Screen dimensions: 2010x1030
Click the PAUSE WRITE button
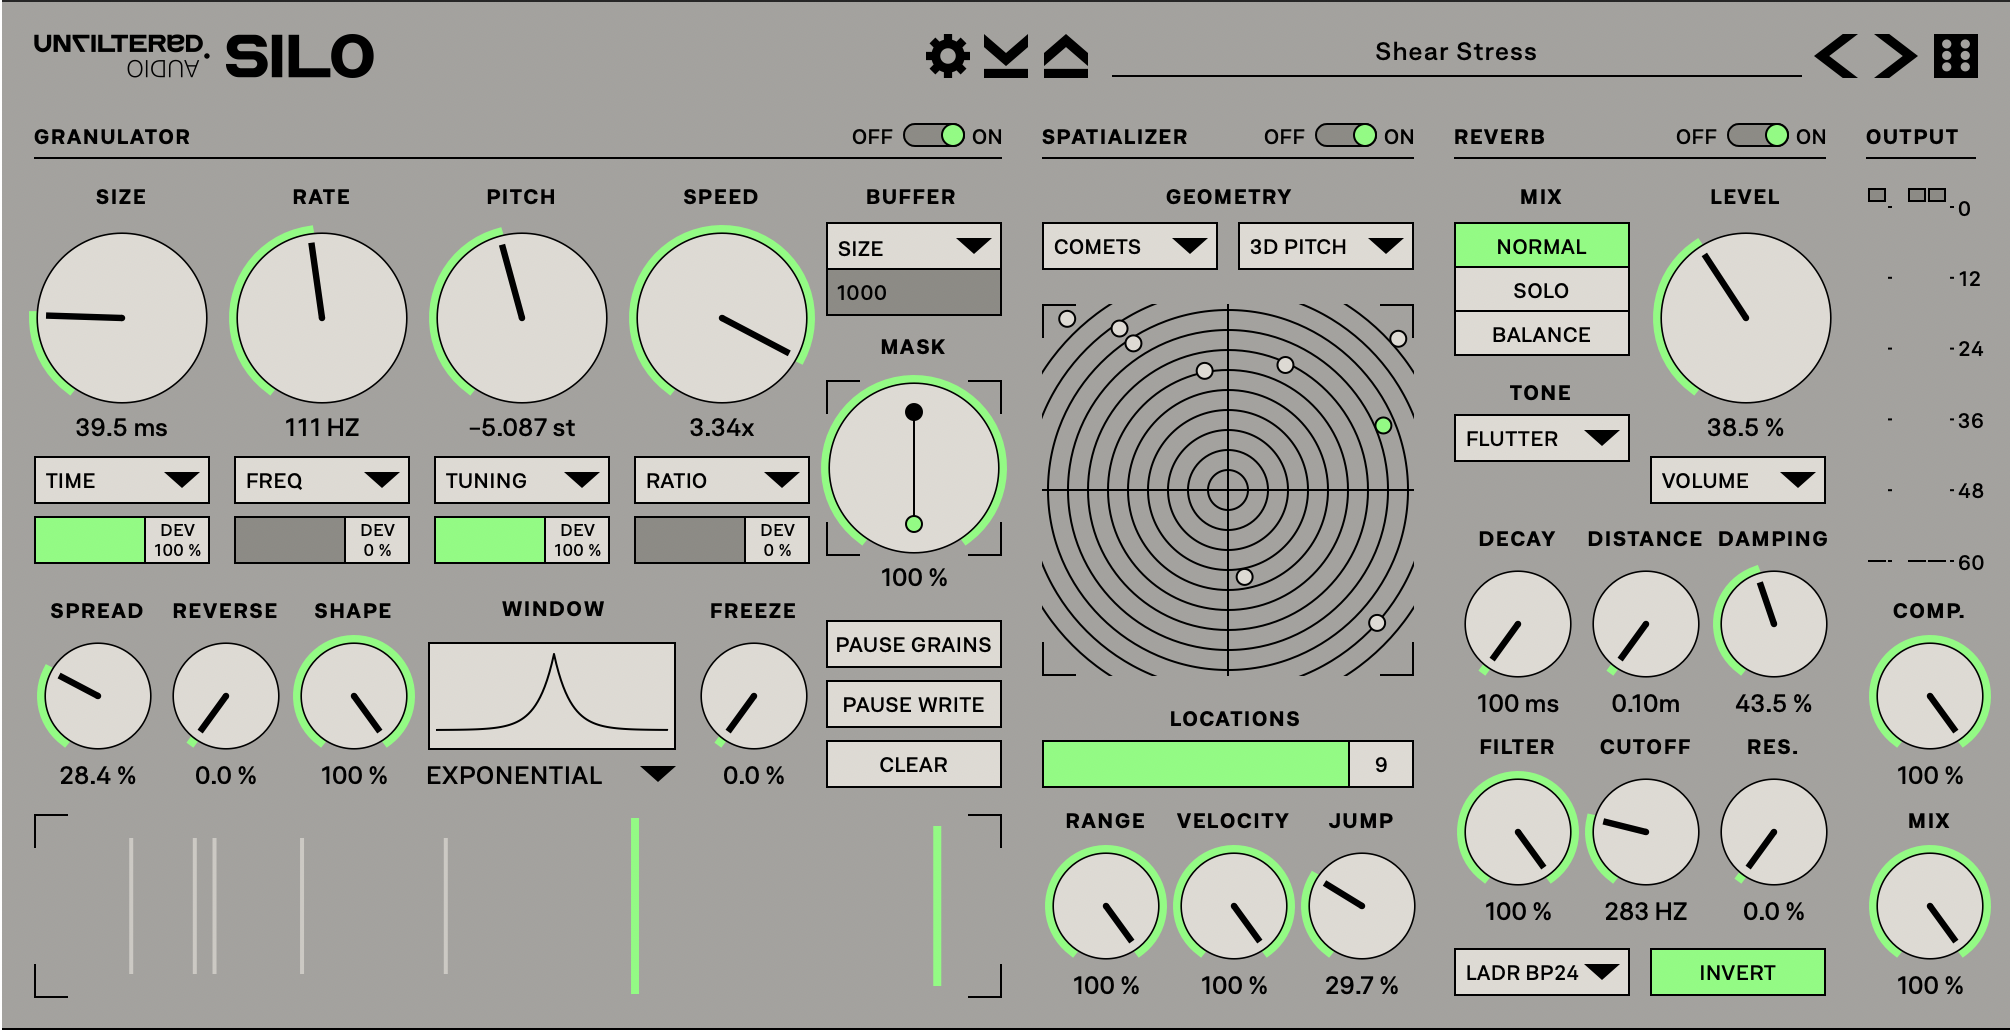914,704
